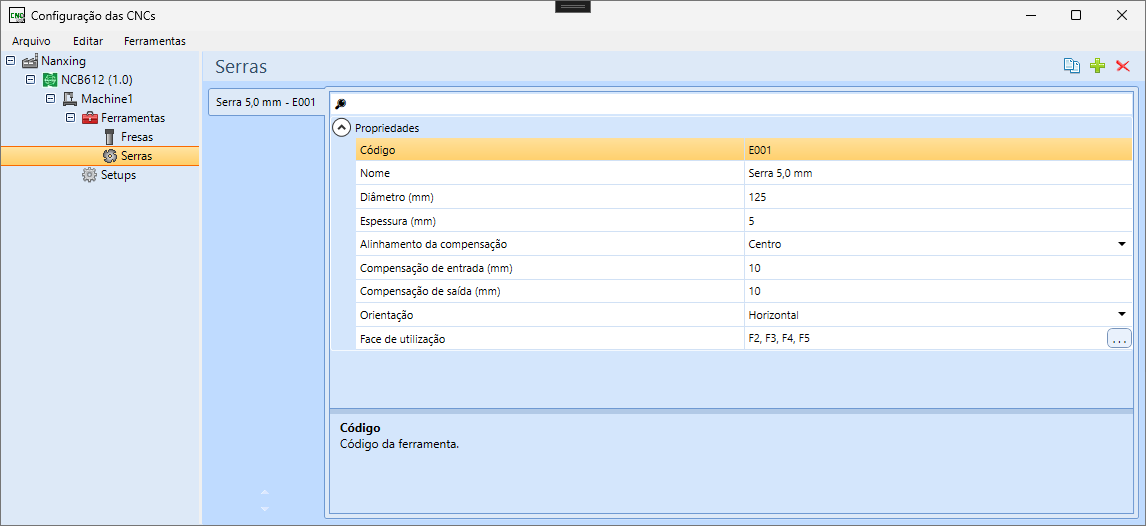
Task: Click the green NCB612 controller icon
Action: (x=50, y=80)
